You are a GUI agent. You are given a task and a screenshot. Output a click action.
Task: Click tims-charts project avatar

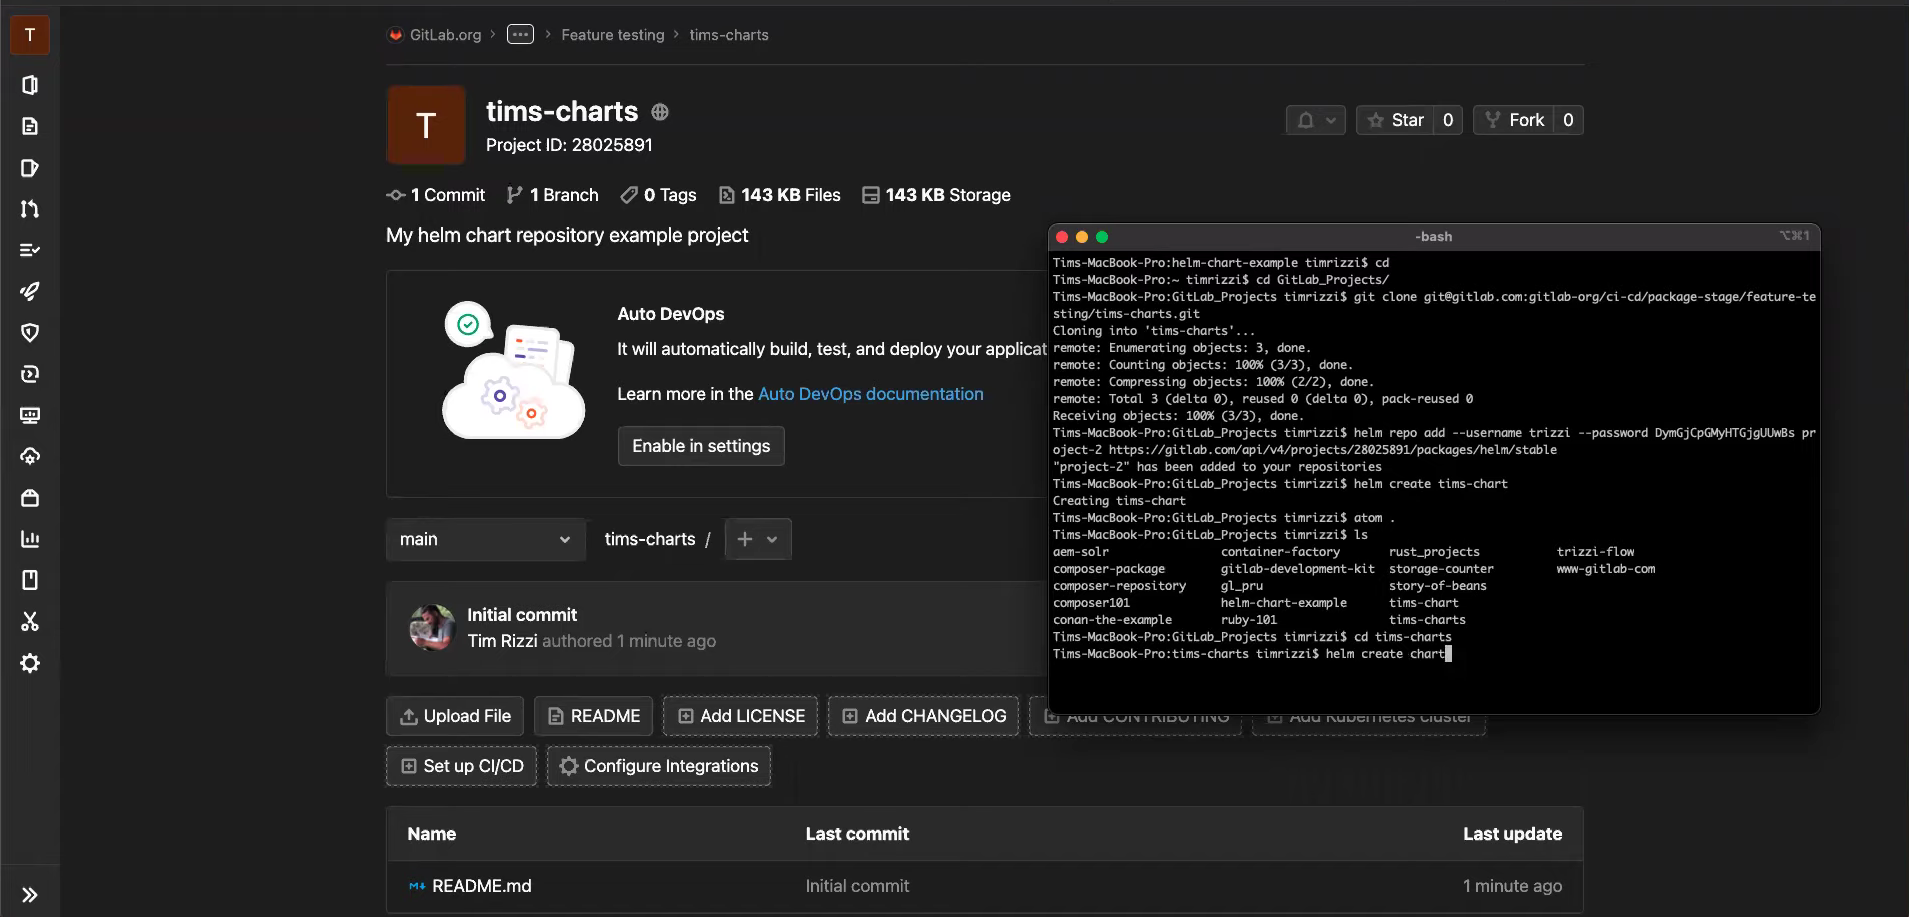[x=426, y=125]
